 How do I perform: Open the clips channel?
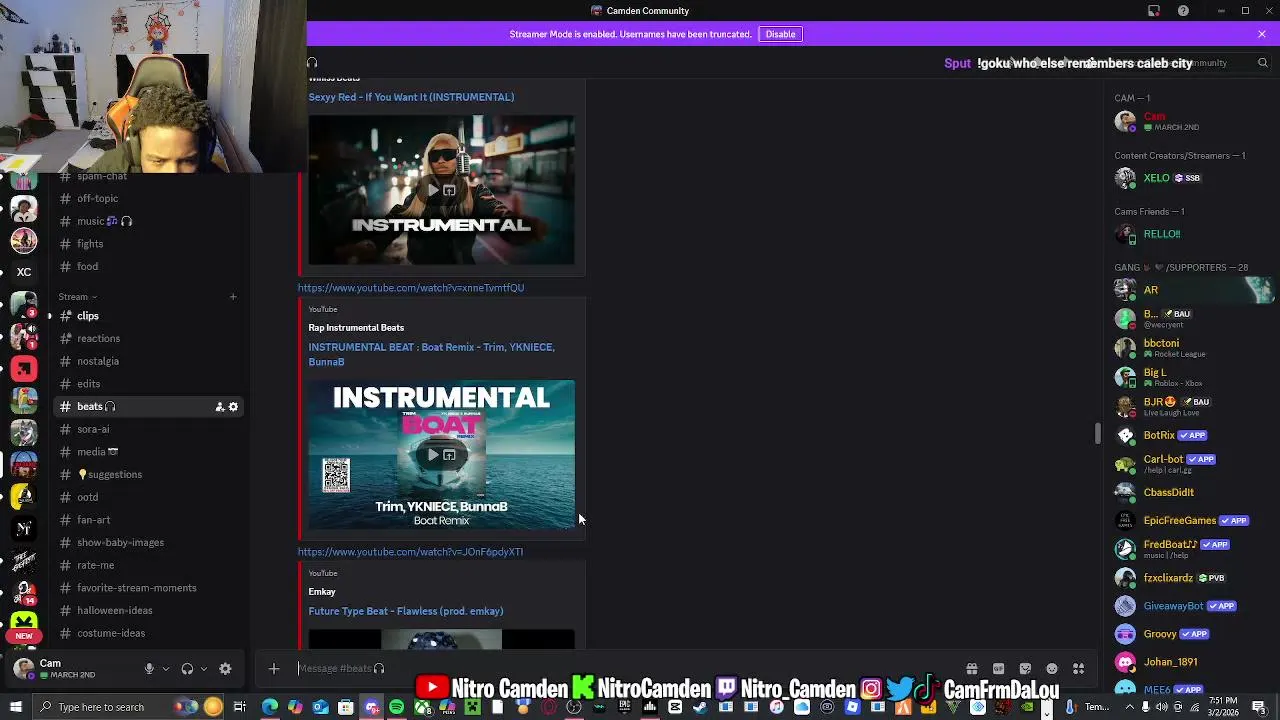point(150,316)
